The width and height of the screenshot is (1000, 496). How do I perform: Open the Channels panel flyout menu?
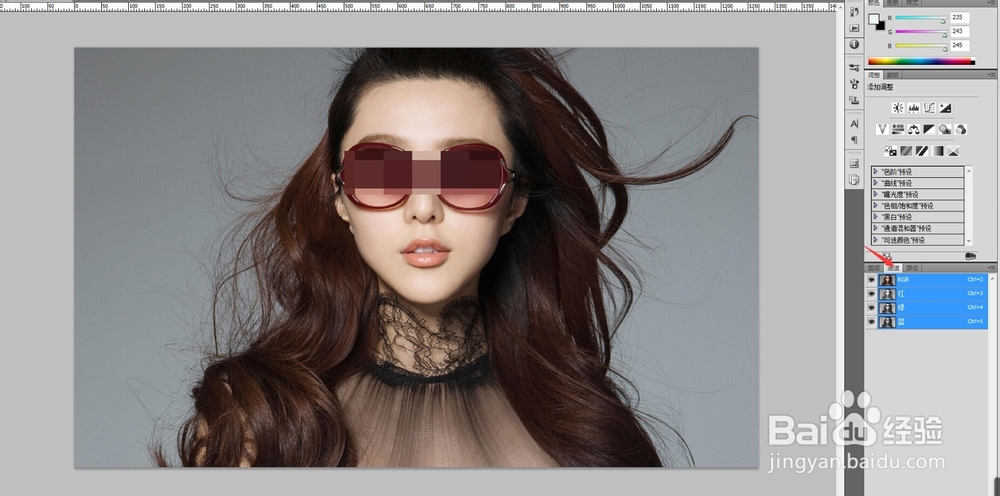pyautogui.click(x=991, y=268)
